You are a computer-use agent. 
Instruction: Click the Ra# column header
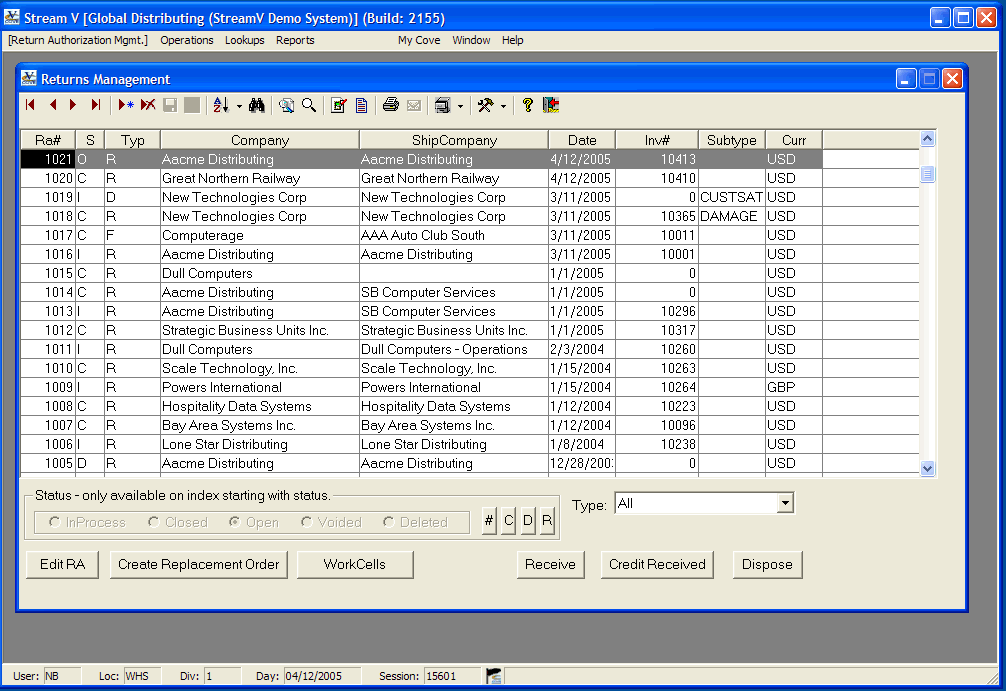tap(48, 140)
